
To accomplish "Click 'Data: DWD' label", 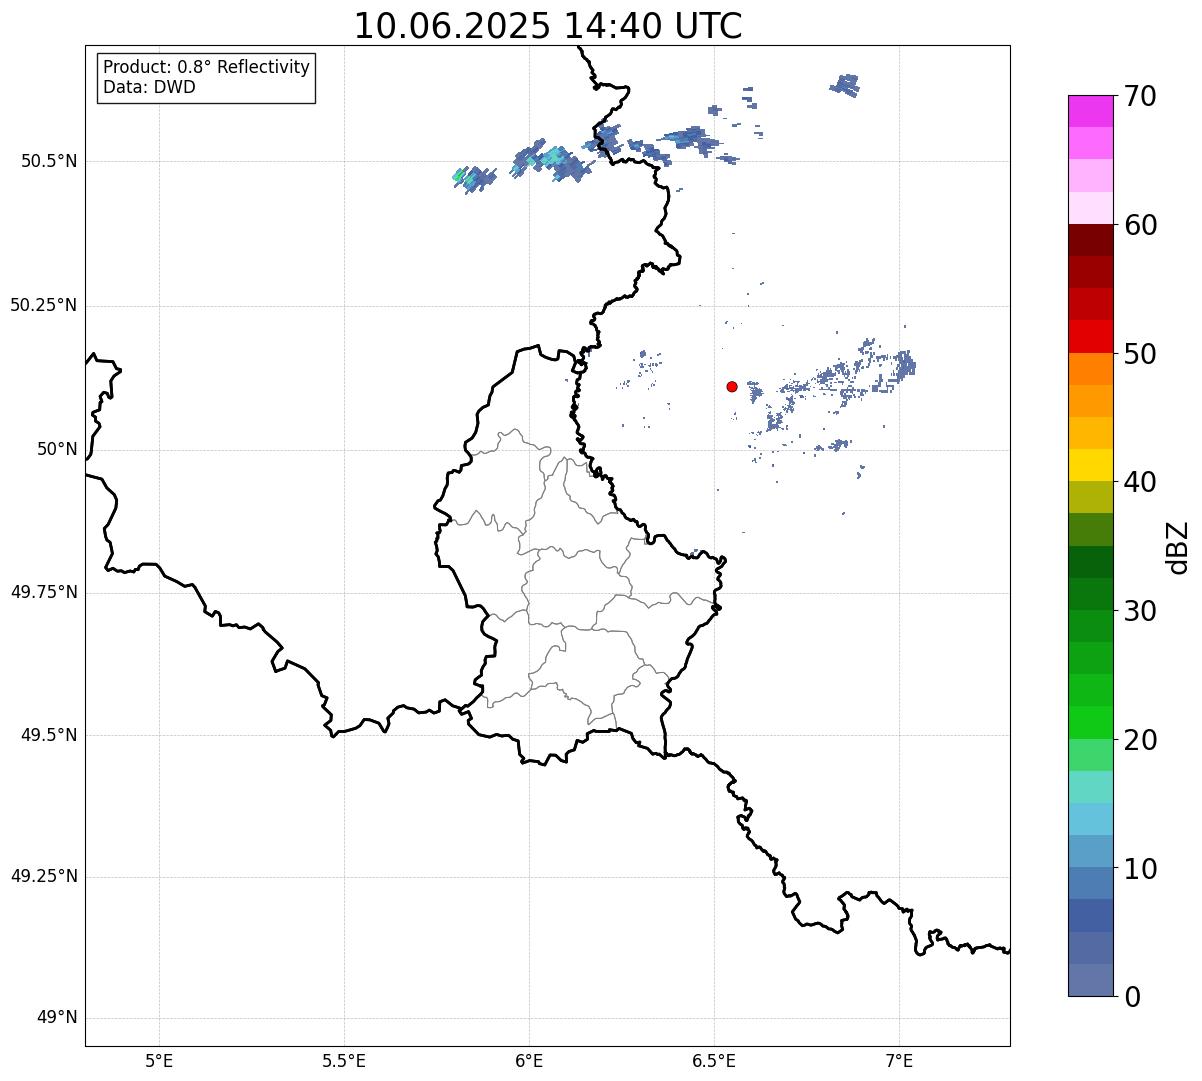I will [x=149, y=87].
